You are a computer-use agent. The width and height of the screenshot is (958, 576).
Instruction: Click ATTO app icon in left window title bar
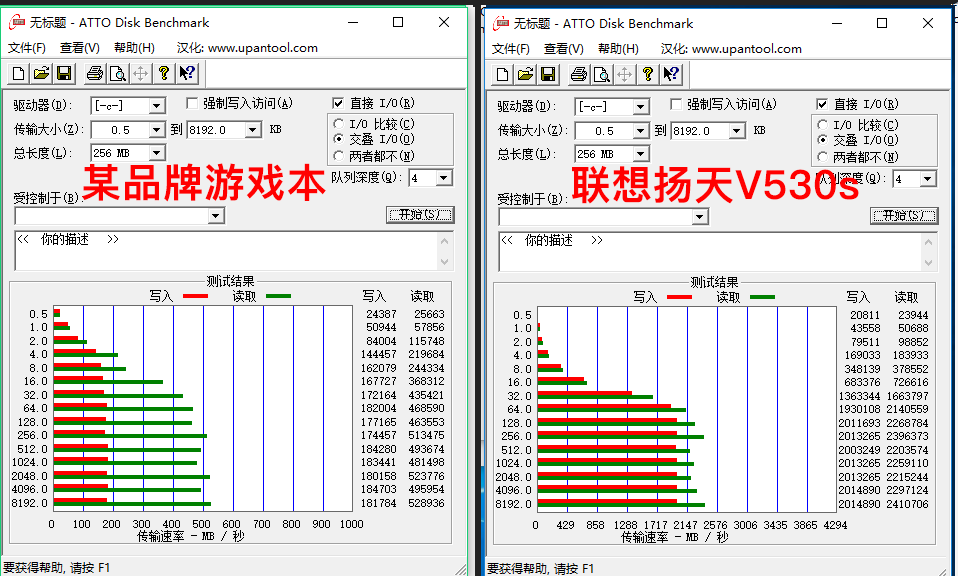pos(17,23)
